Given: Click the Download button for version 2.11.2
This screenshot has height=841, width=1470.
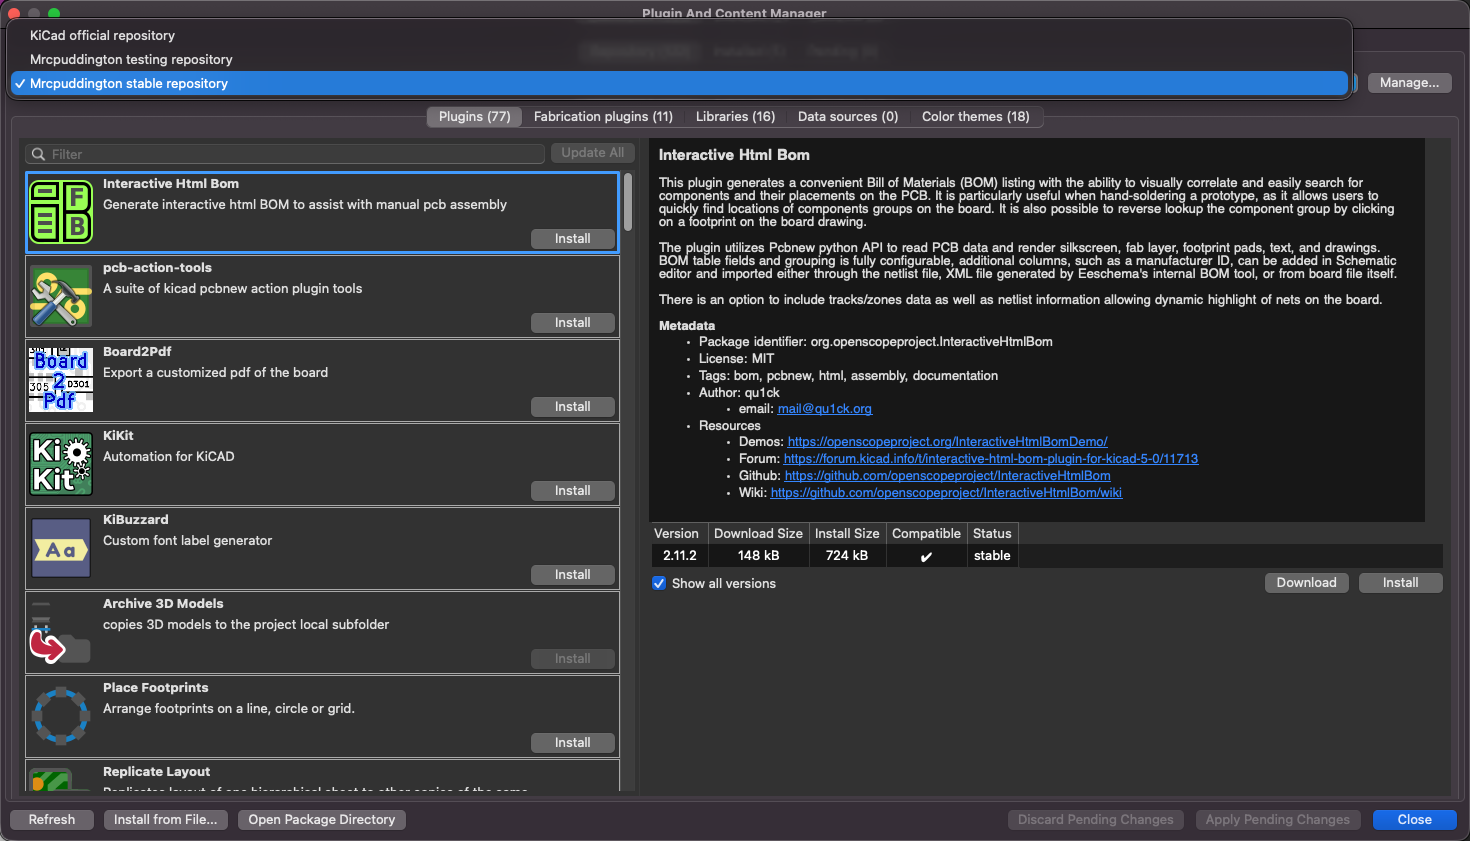Looking at the screenshot, I should click(x=1306, y=583).
